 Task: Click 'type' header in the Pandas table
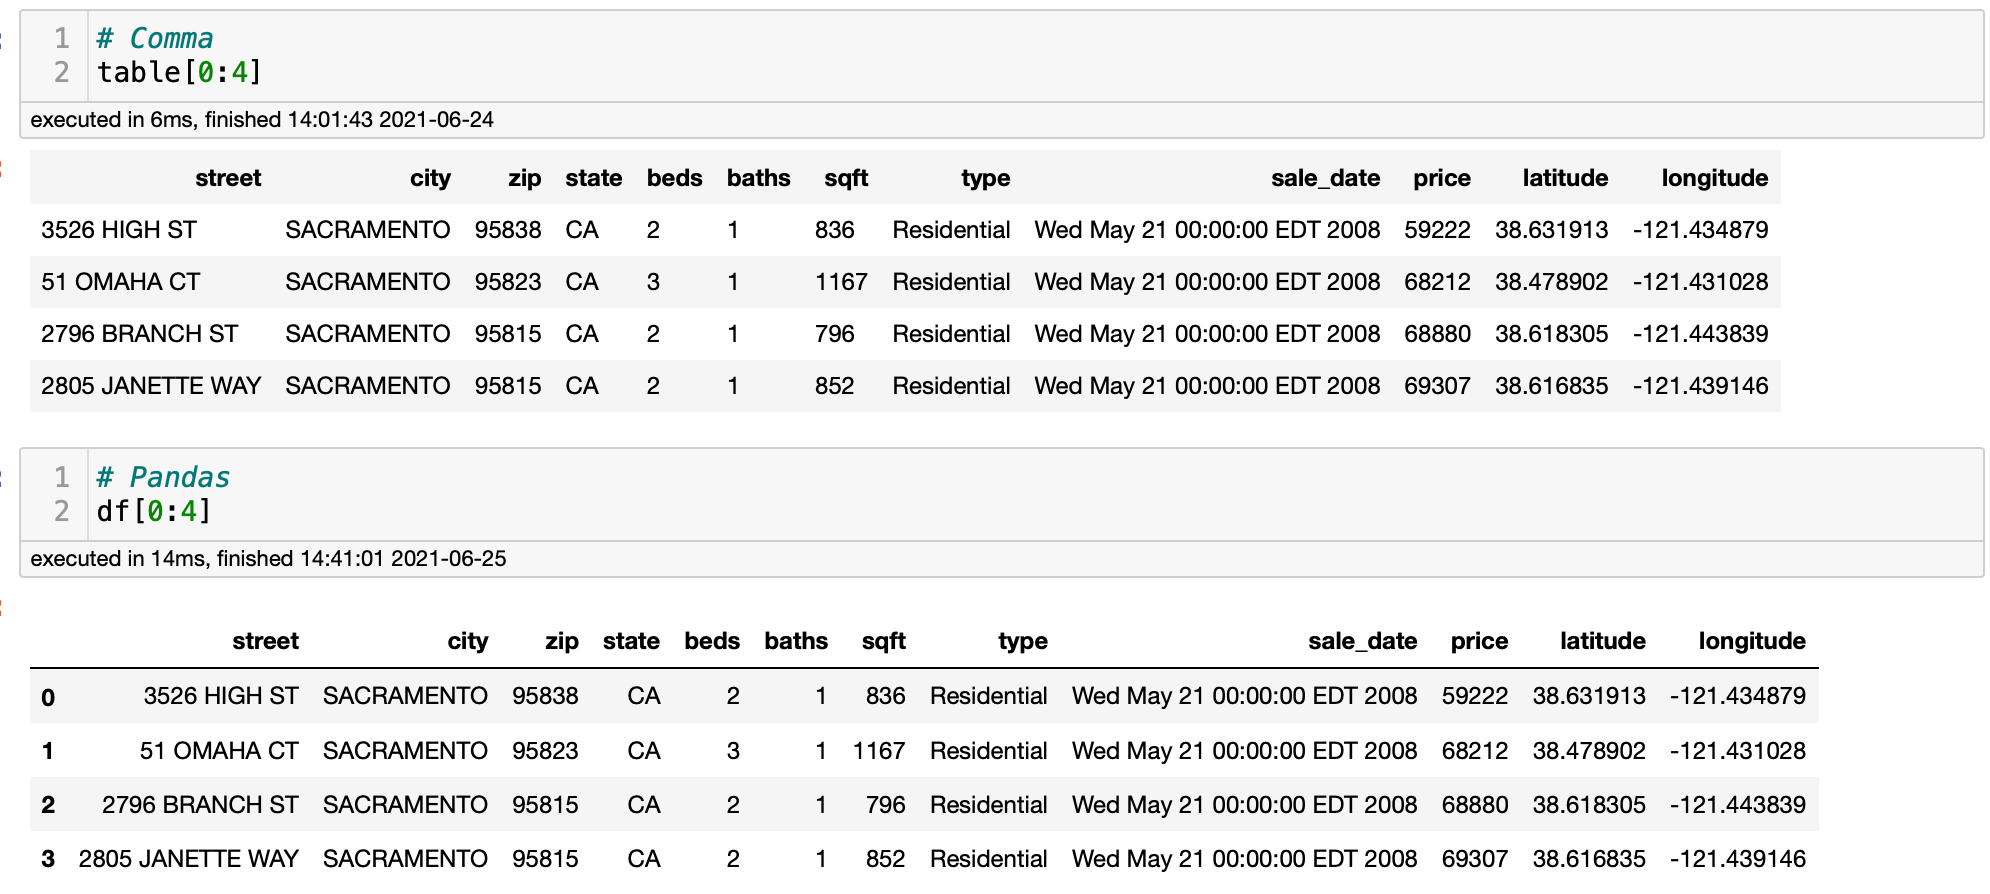point(1022,641)
